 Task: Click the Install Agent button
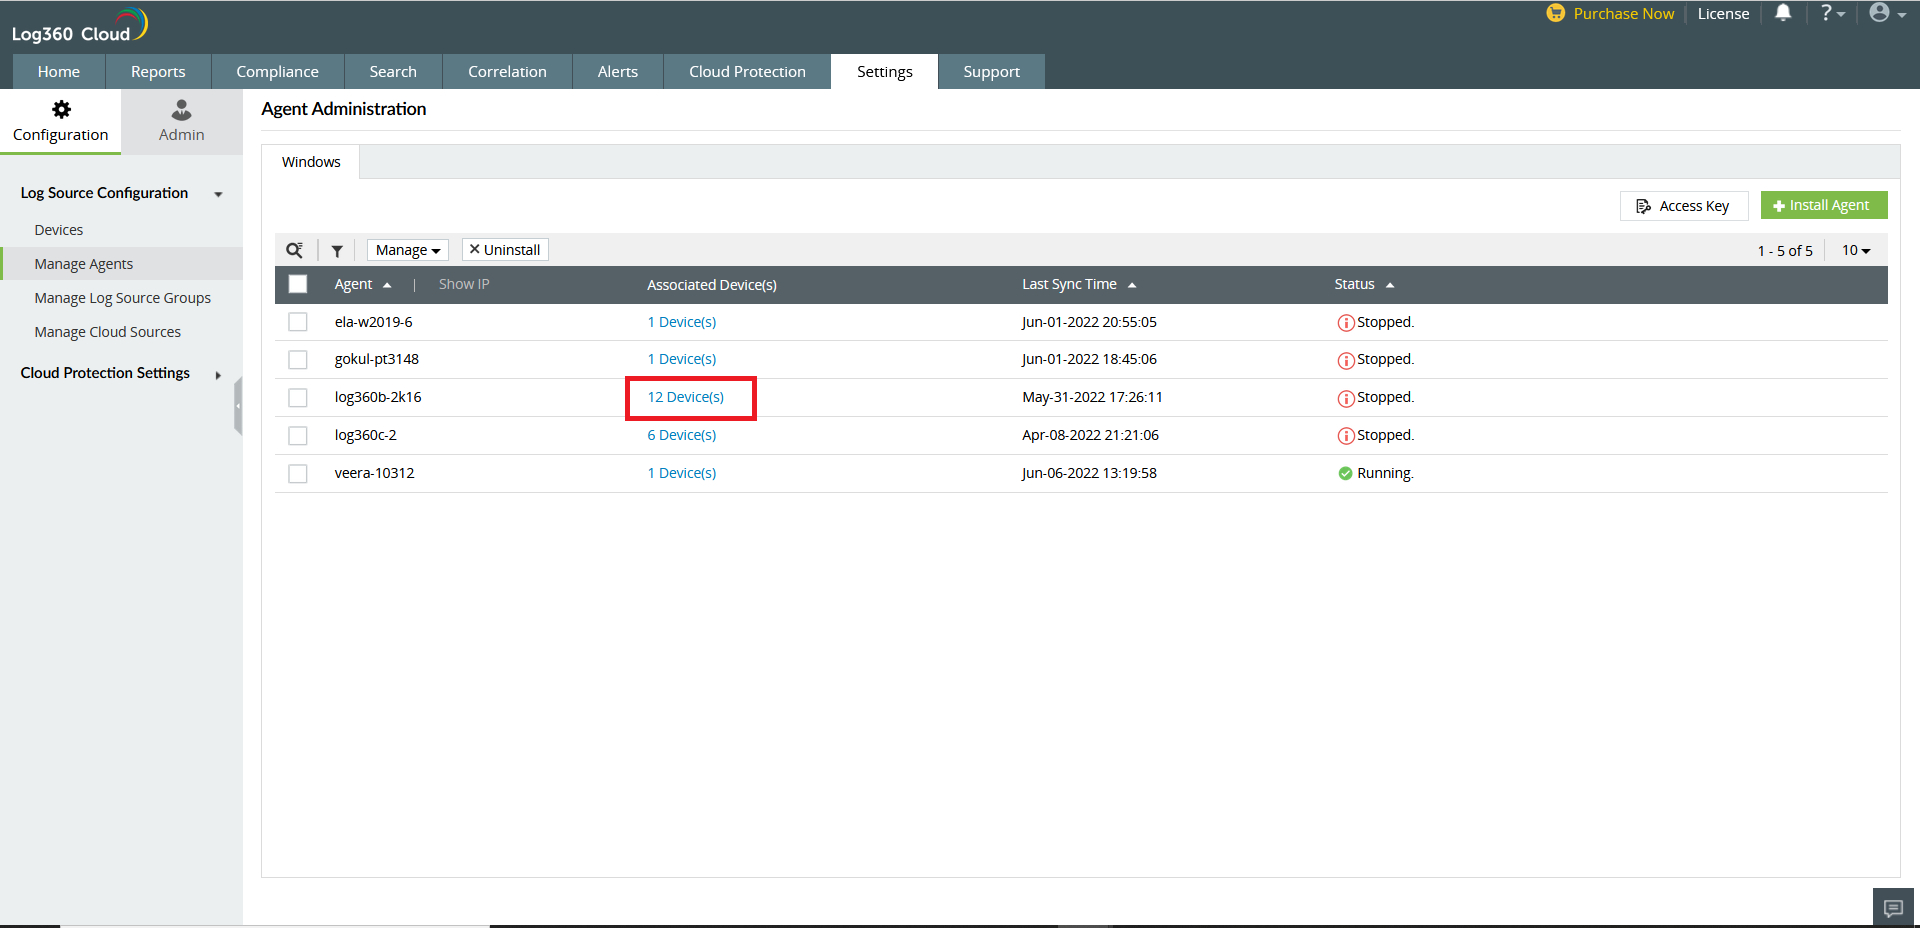click(x=1823, y=205)
